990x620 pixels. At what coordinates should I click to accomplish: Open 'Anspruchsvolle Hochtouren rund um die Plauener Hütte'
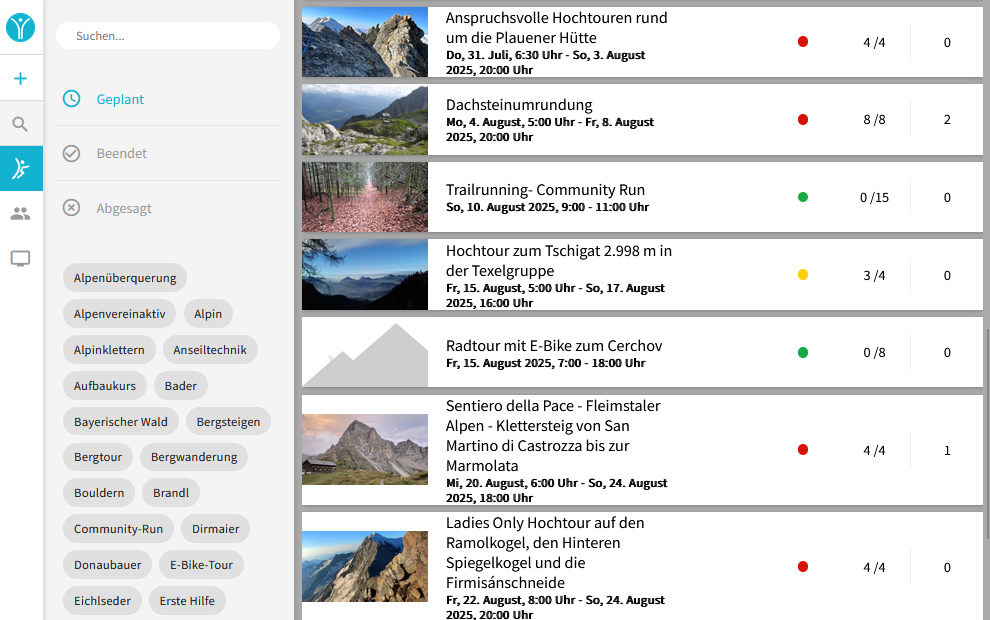click(x=556, y=28)
